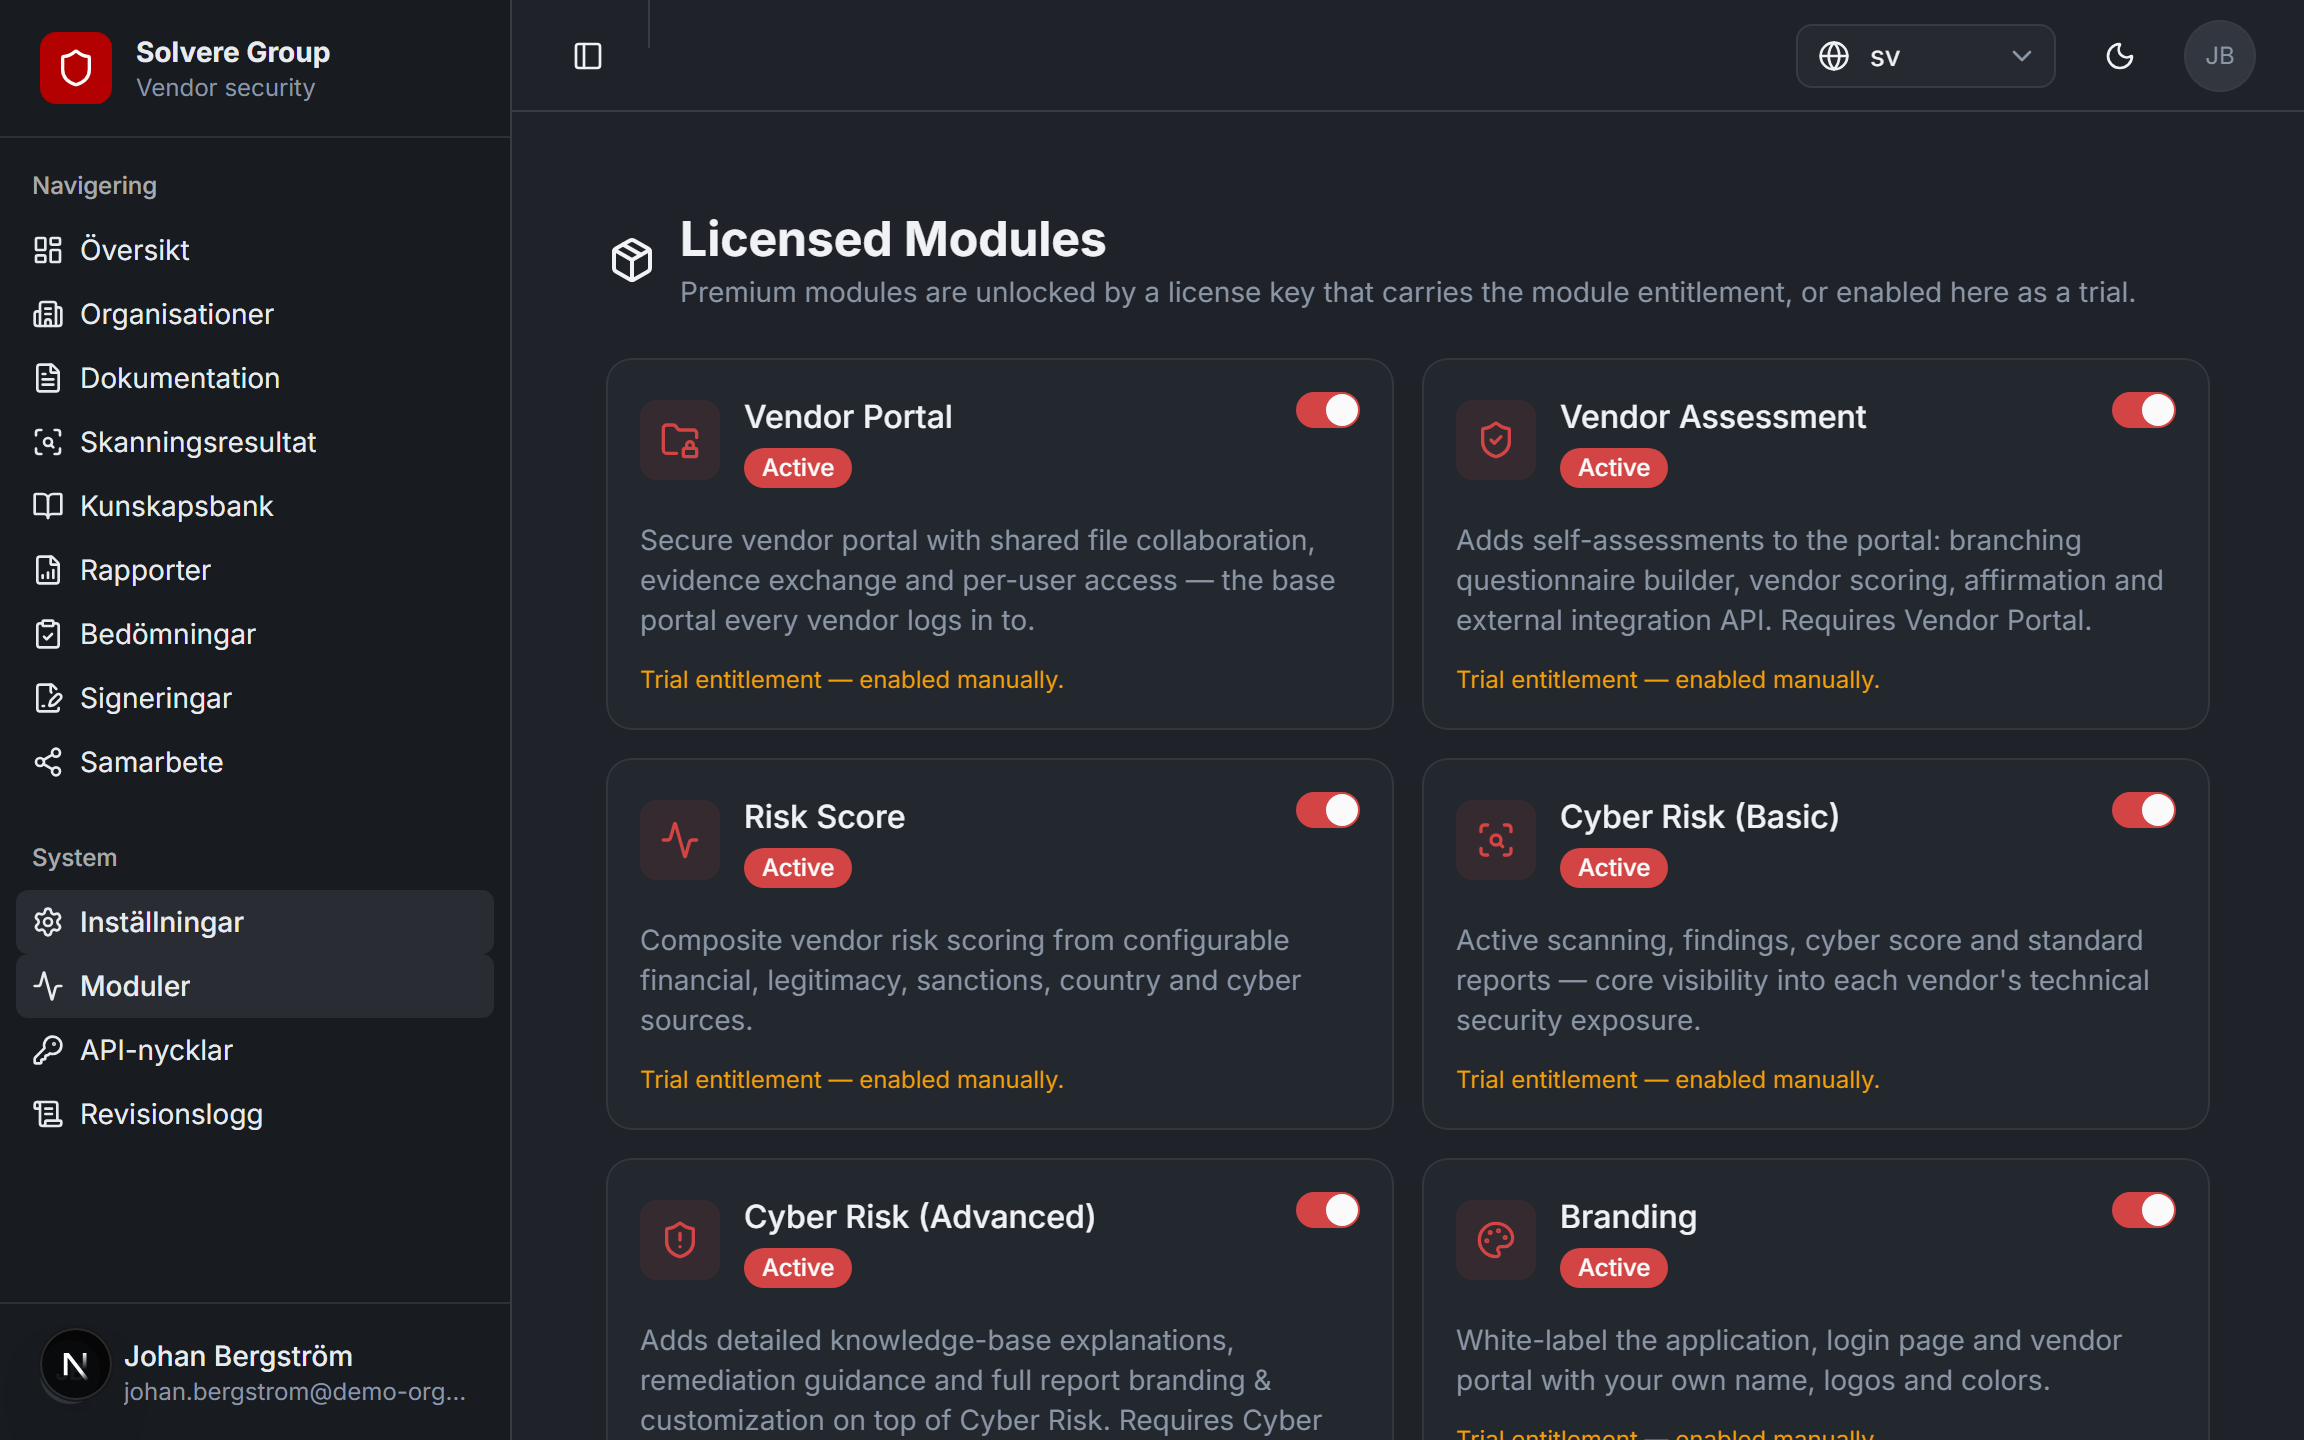
Task: Click the Cyber Risk (Advanced) shield-alert icon
Action: 680,1240
